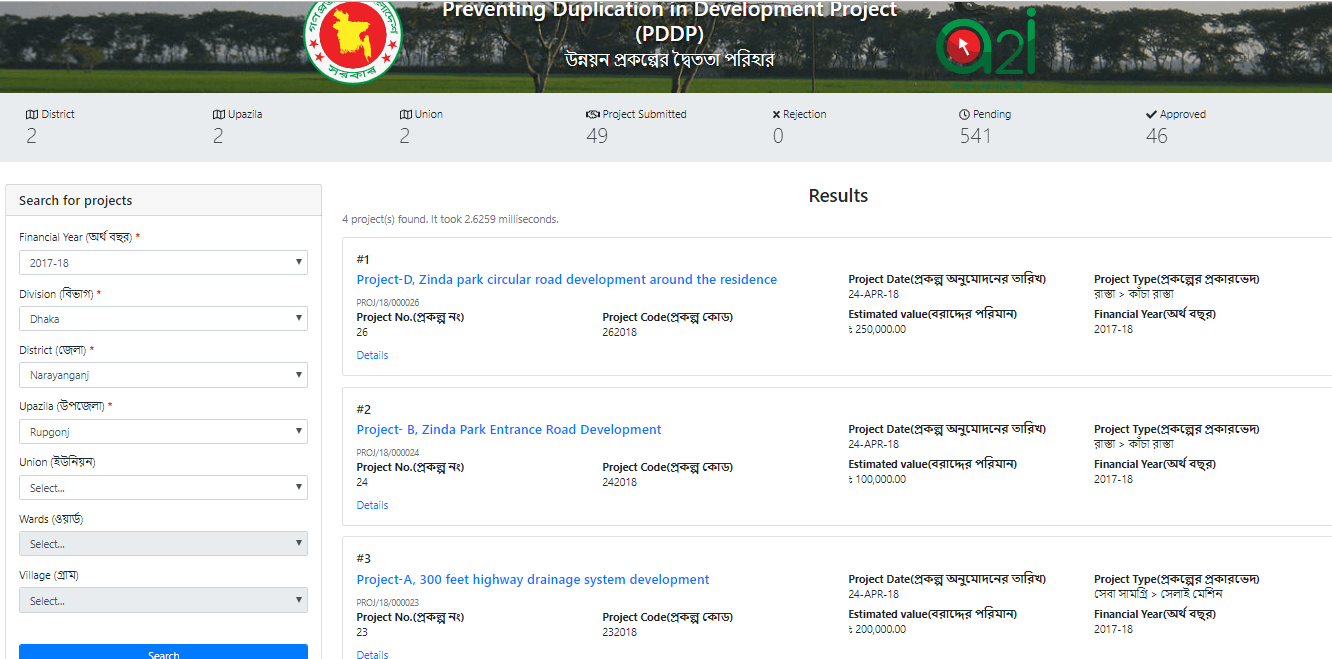1332x659 pixels.
Task: Click the Bangladesh government seal logo
Action: [351, 42]
